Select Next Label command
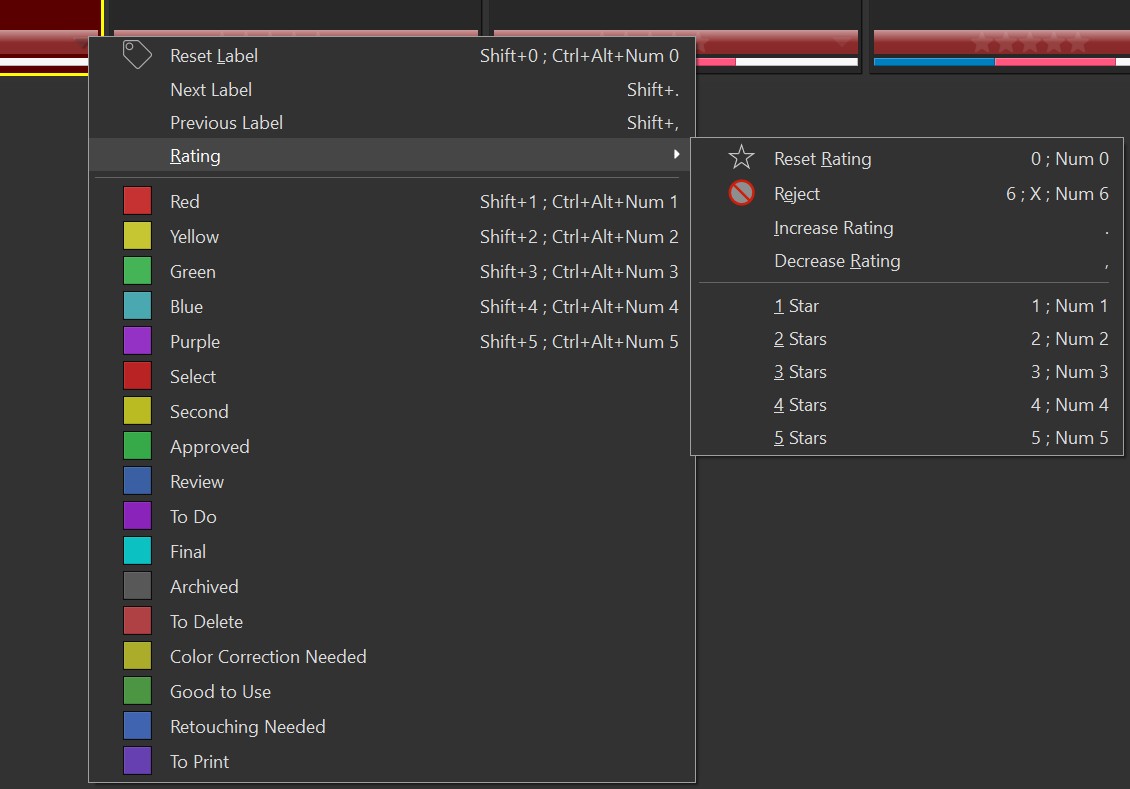This screenshot has height=789, width=1130. 391,89
